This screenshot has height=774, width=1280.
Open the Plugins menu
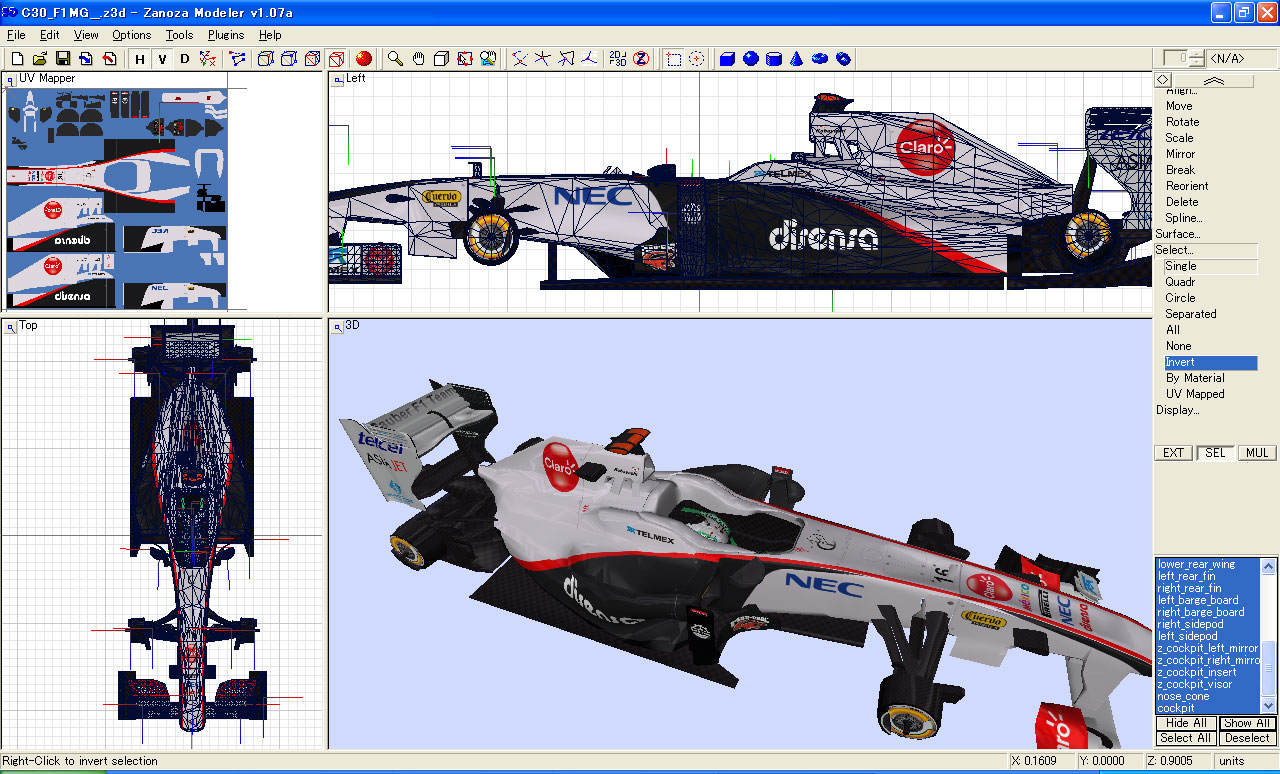tap(226, 35)
